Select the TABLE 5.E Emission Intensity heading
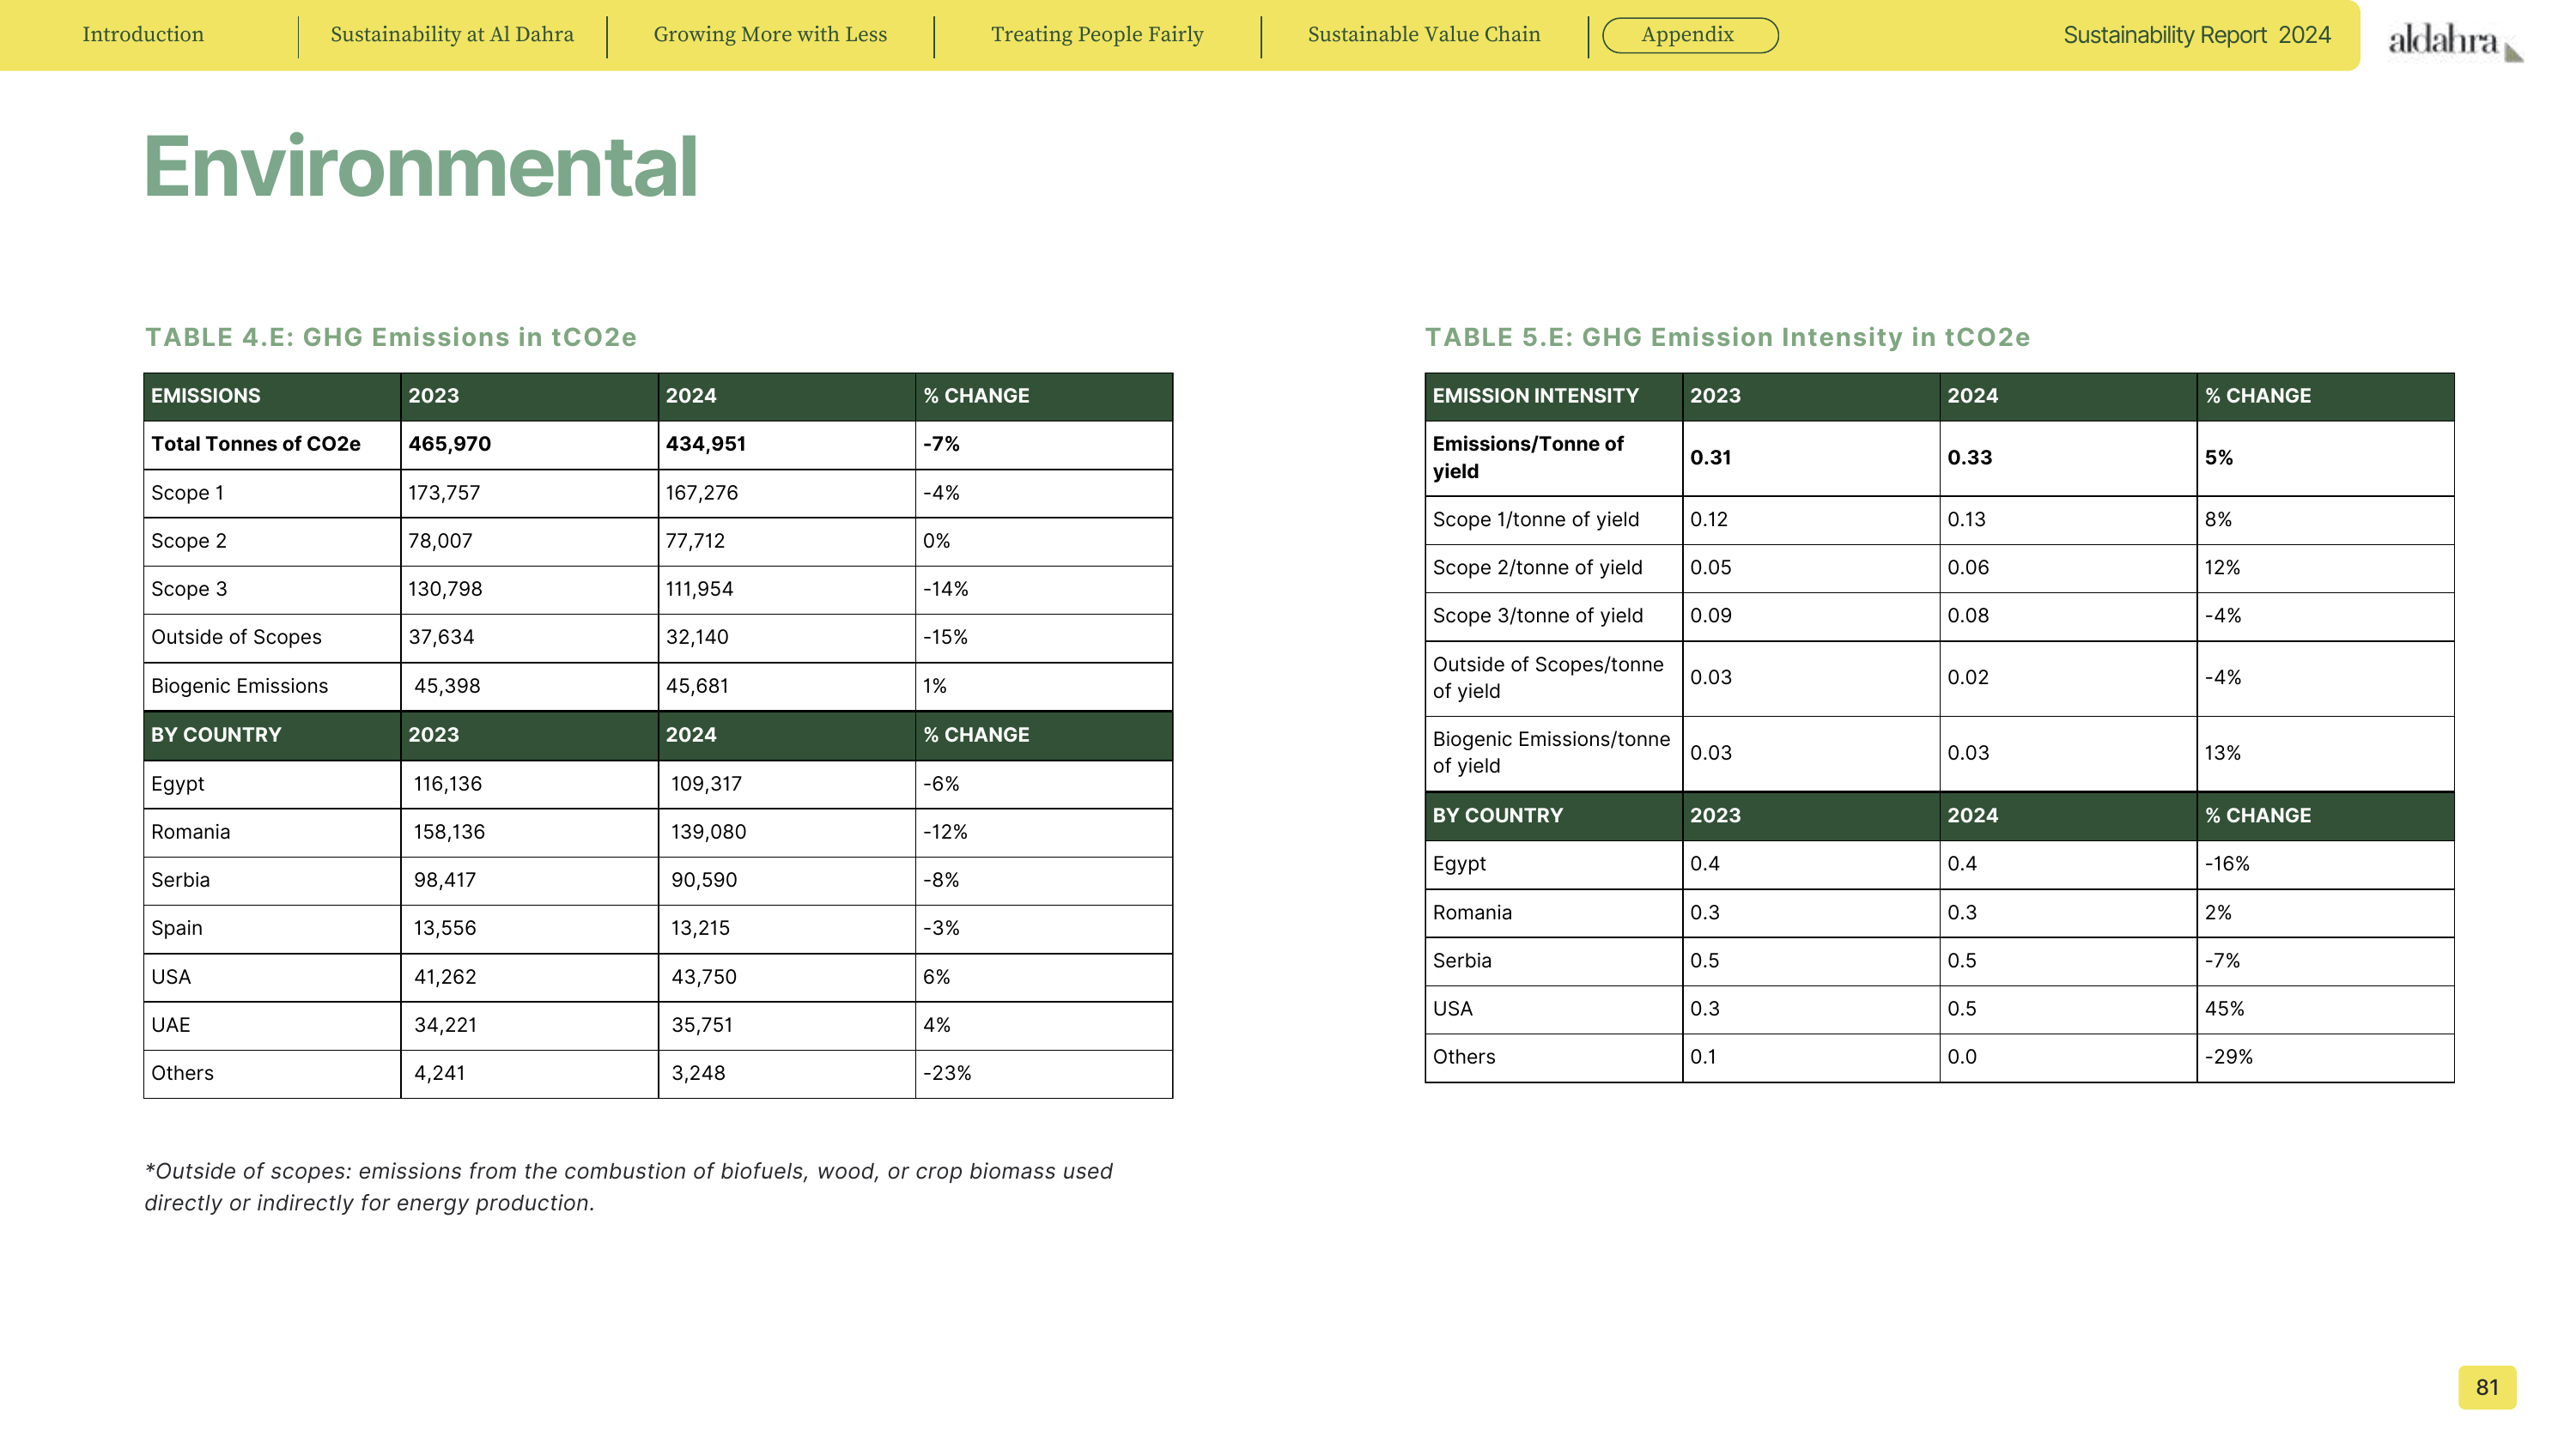2576x1449 pixels. [1727, 337]
